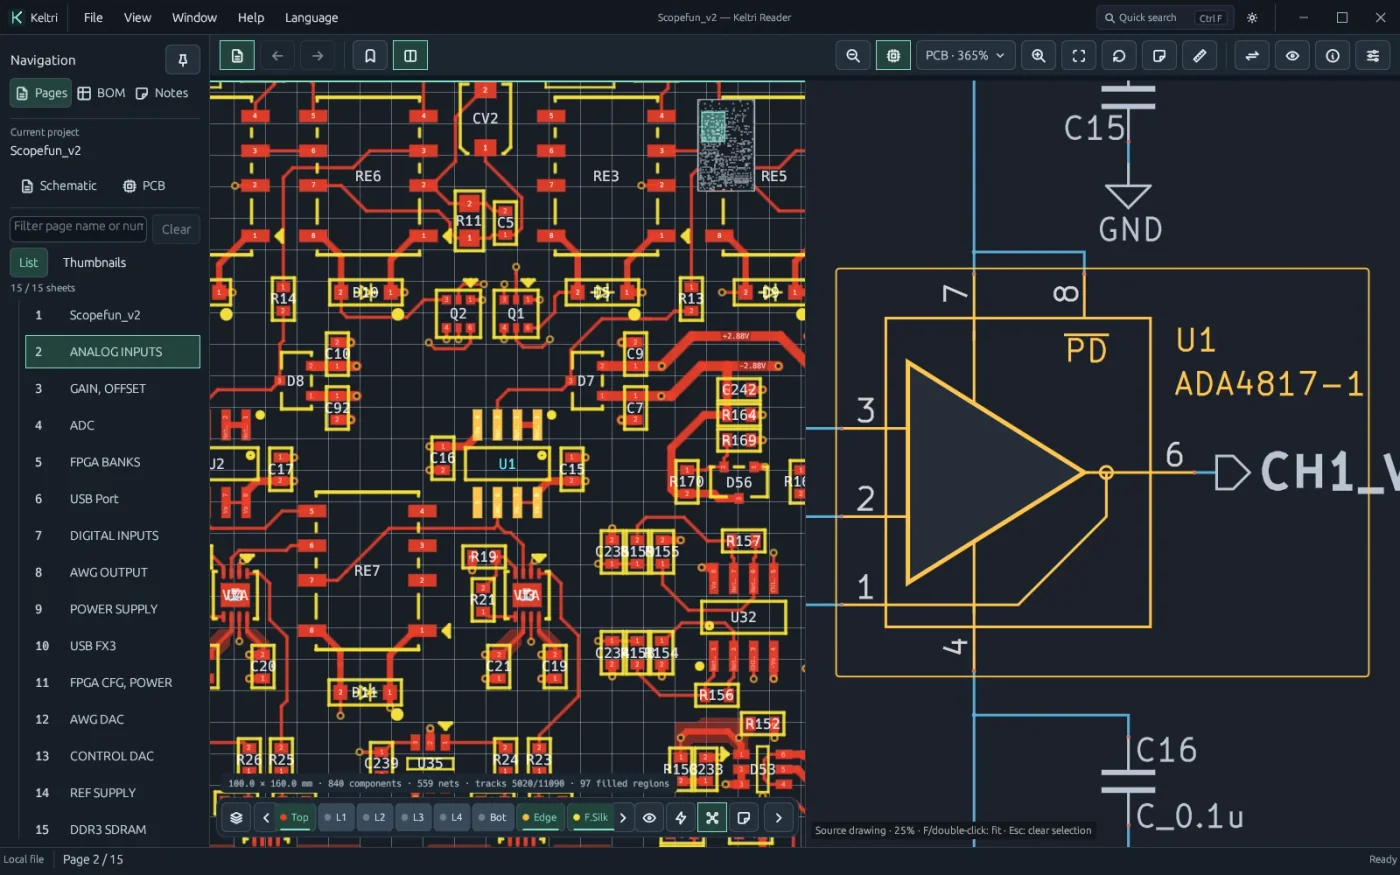1400x875 pixels.
Task: Click the swap panes arrows icon
Action: (1252, 56)
